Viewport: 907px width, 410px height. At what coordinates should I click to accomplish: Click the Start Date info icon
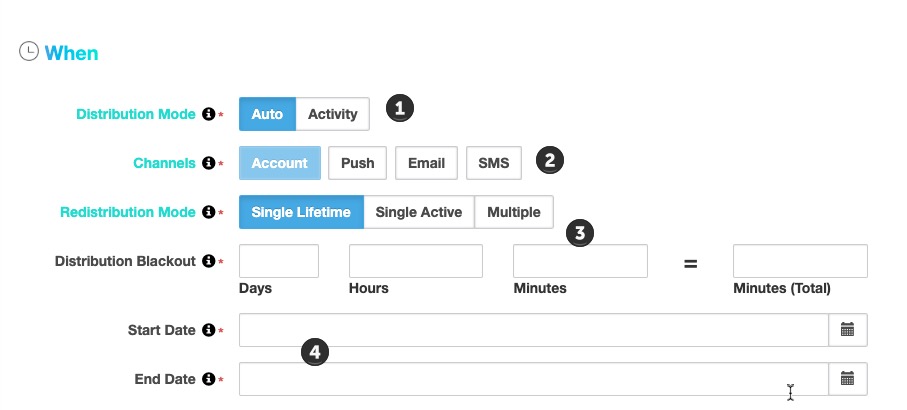208,330
